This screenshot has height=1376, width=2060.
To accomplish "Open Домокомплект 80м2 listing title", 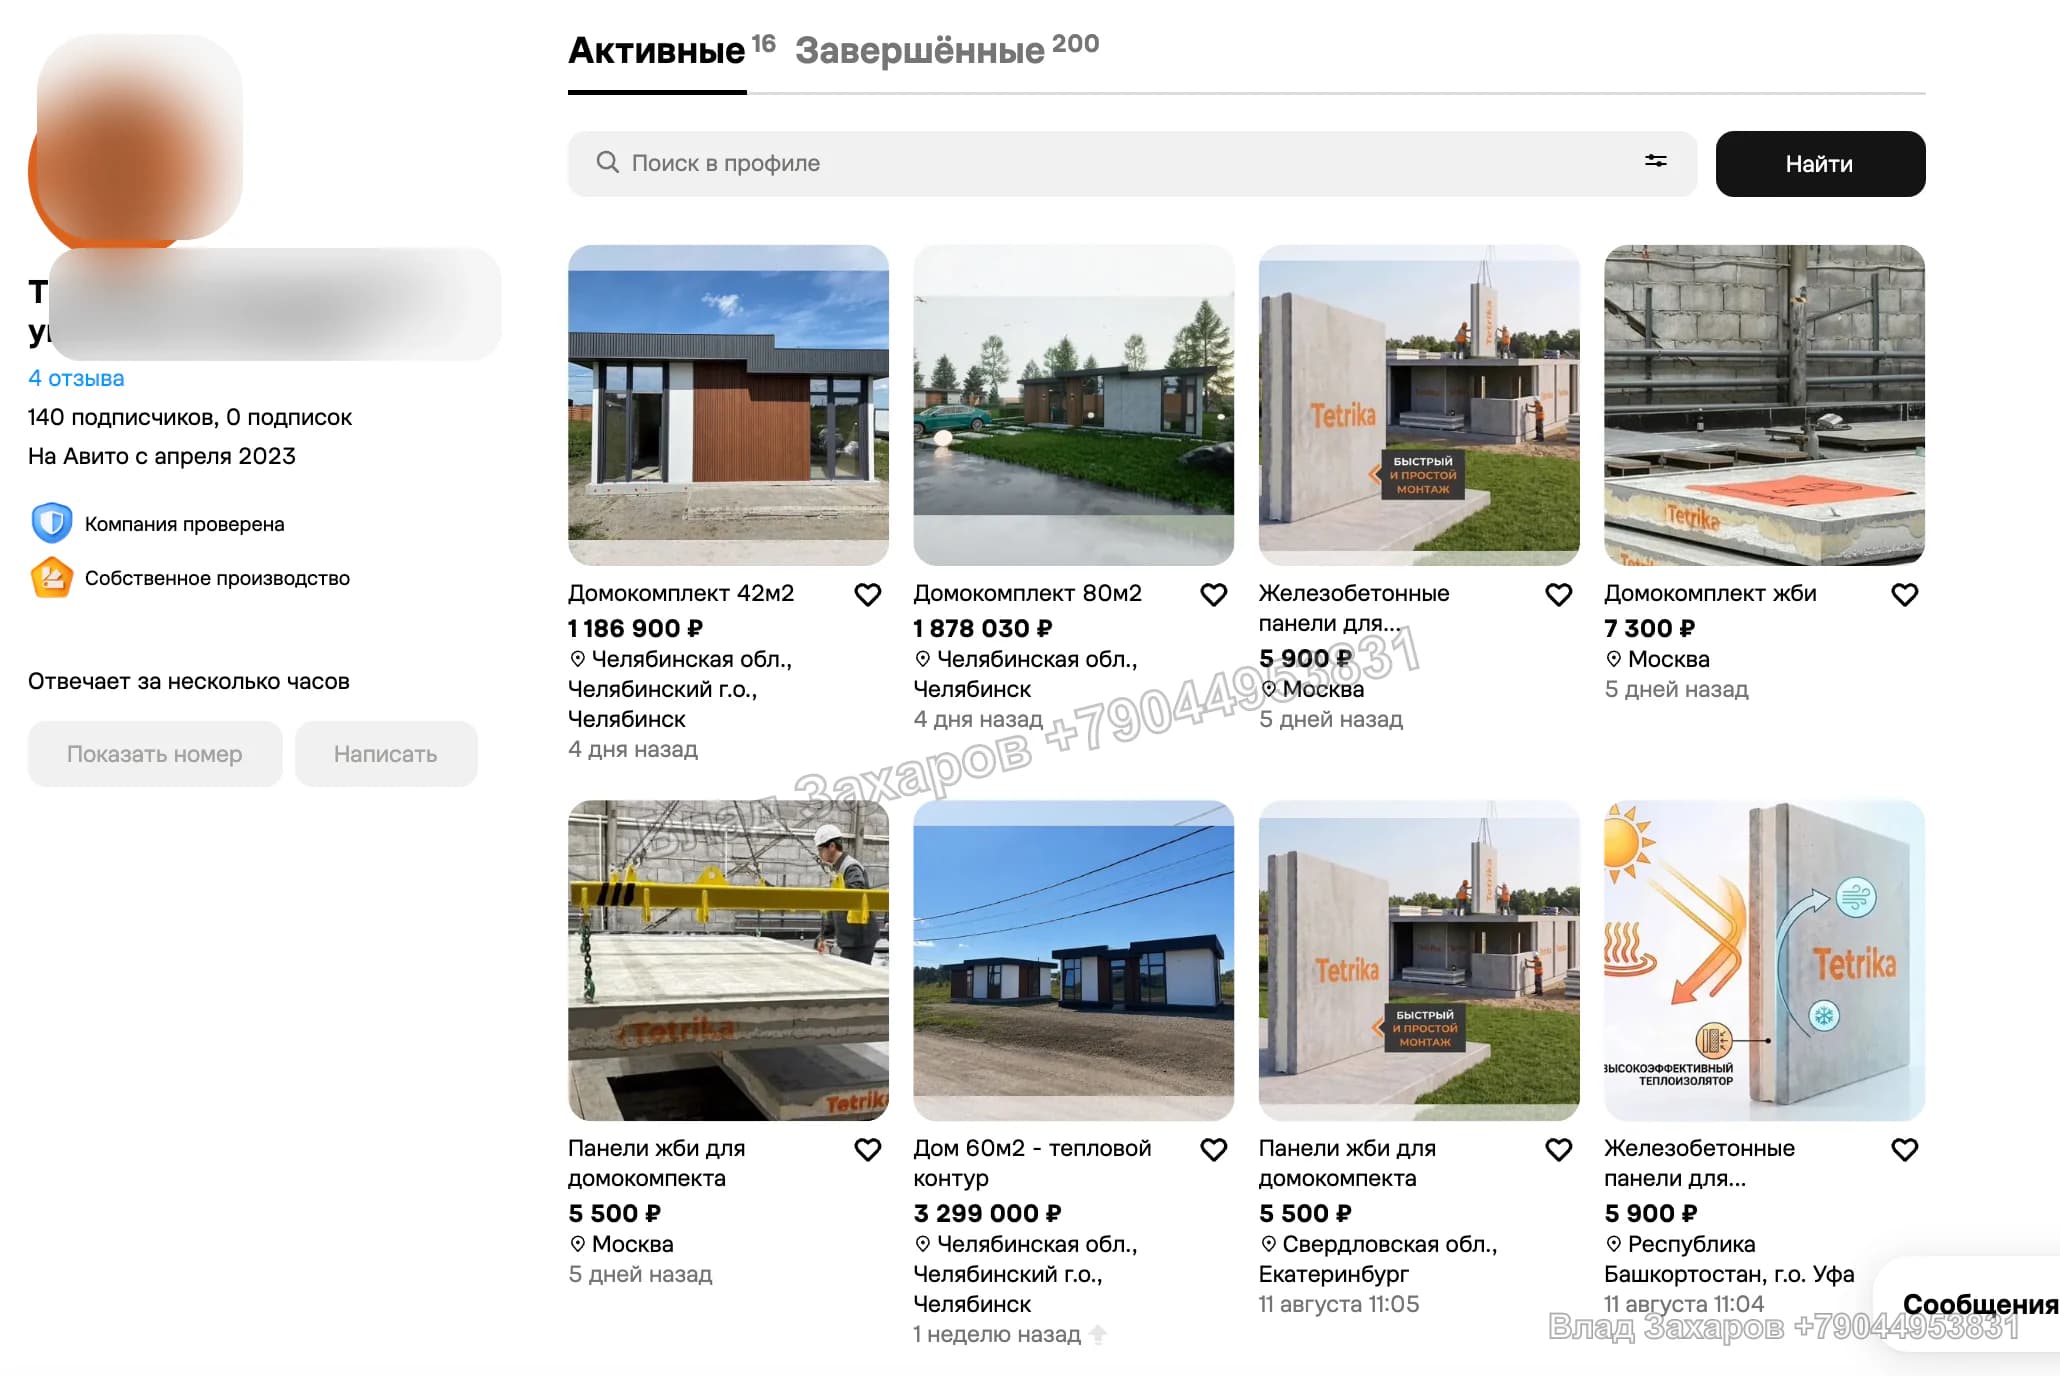I will (1027, 593).
